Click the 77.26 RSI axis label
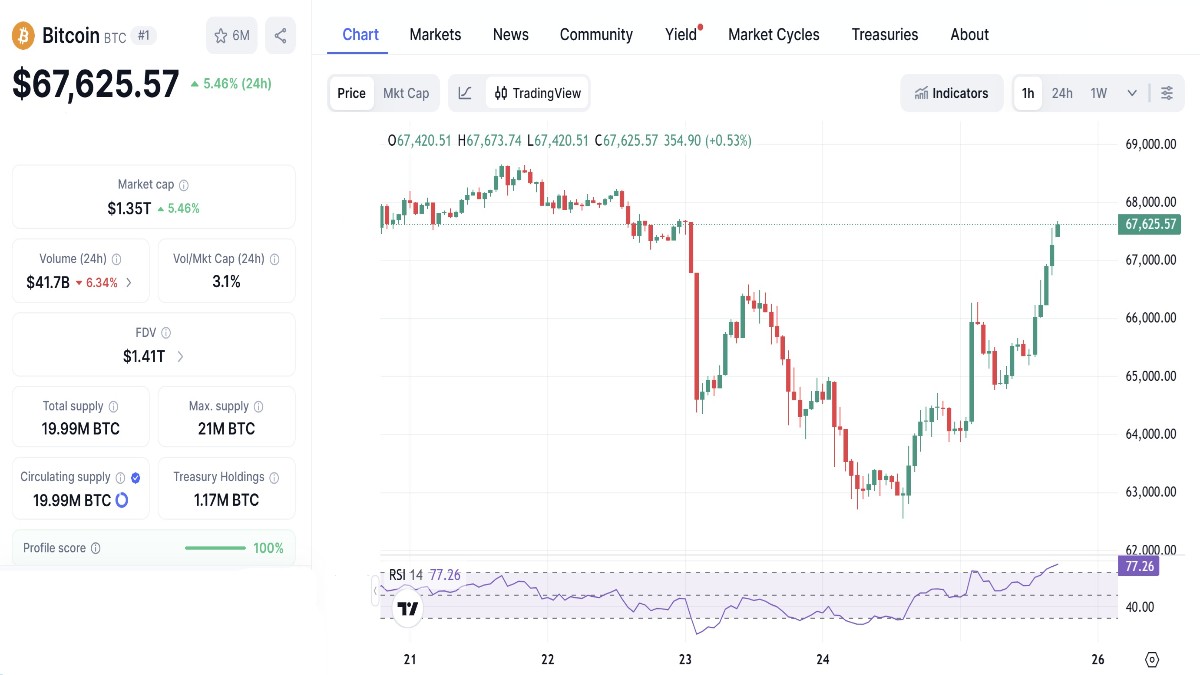1200x675 pixels. coord(1140,566)
